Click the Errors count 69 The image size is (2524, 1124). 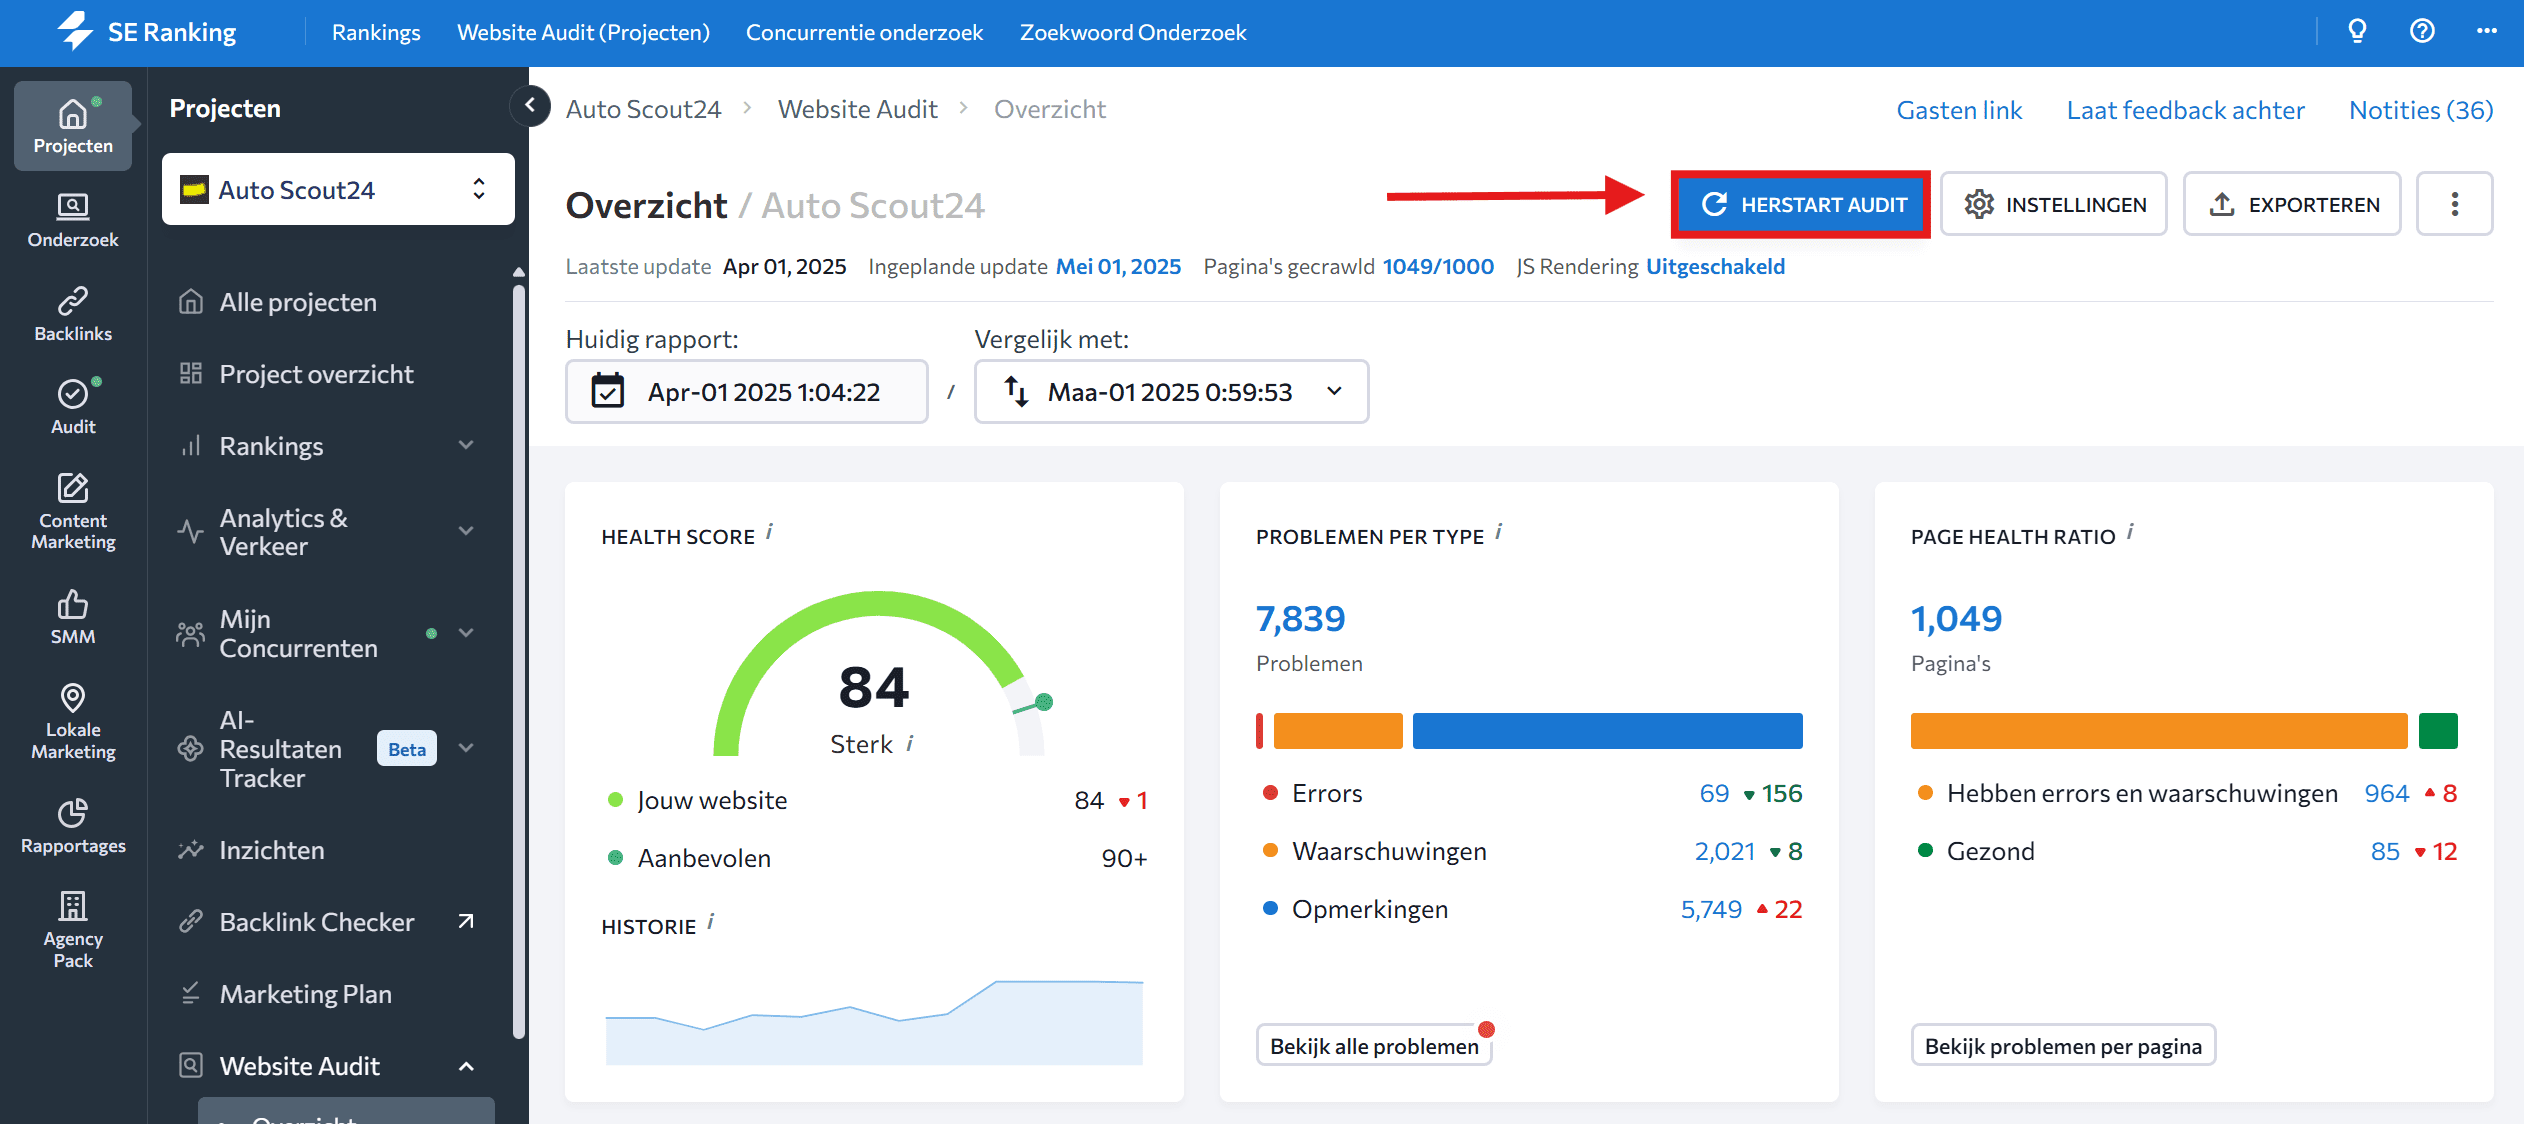[1714, 793]
